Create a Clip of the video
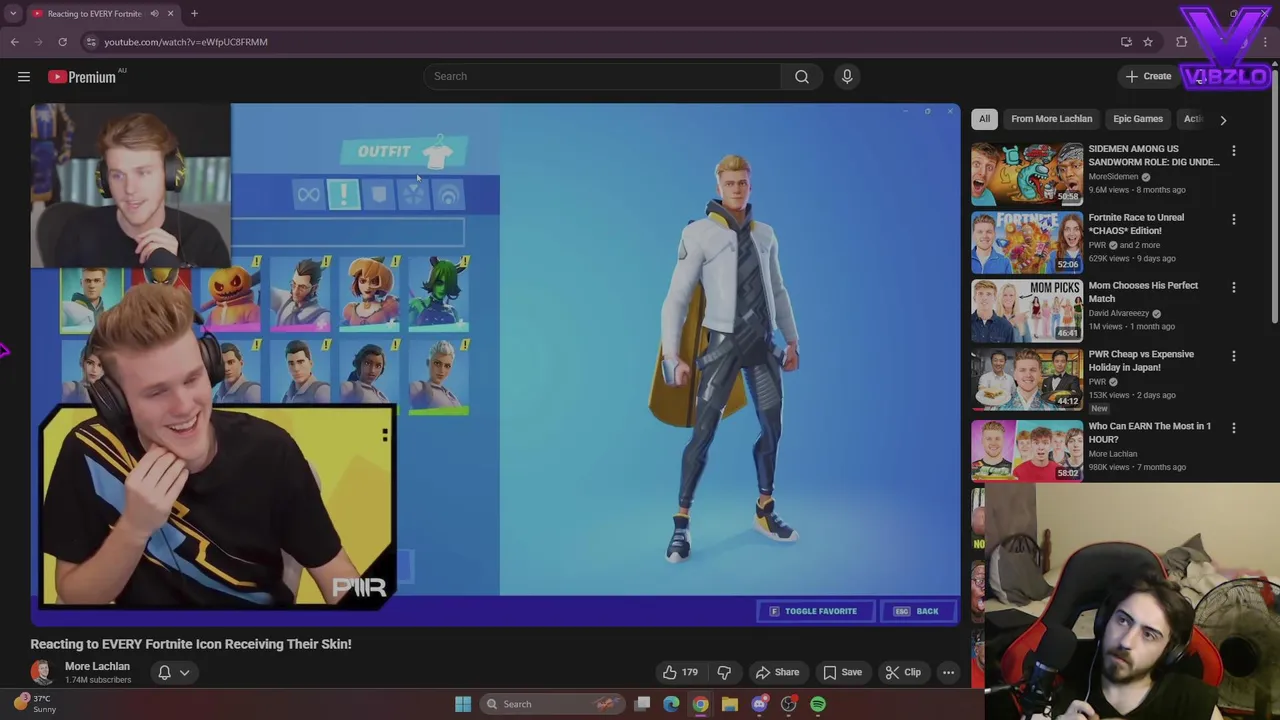The width and height of the screenshot is (1280, 720). pos(903,672)
